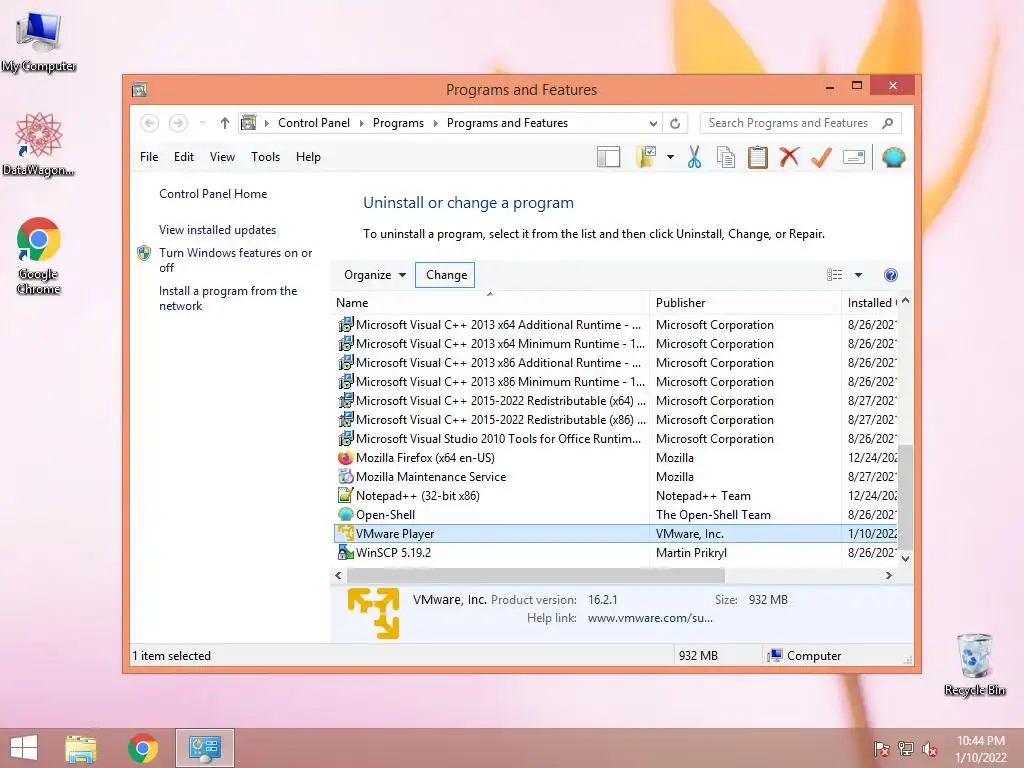Screen dimensions: 1024x768
Task: Open the More view options dropdown arrow
Action: tap(858, 275)
